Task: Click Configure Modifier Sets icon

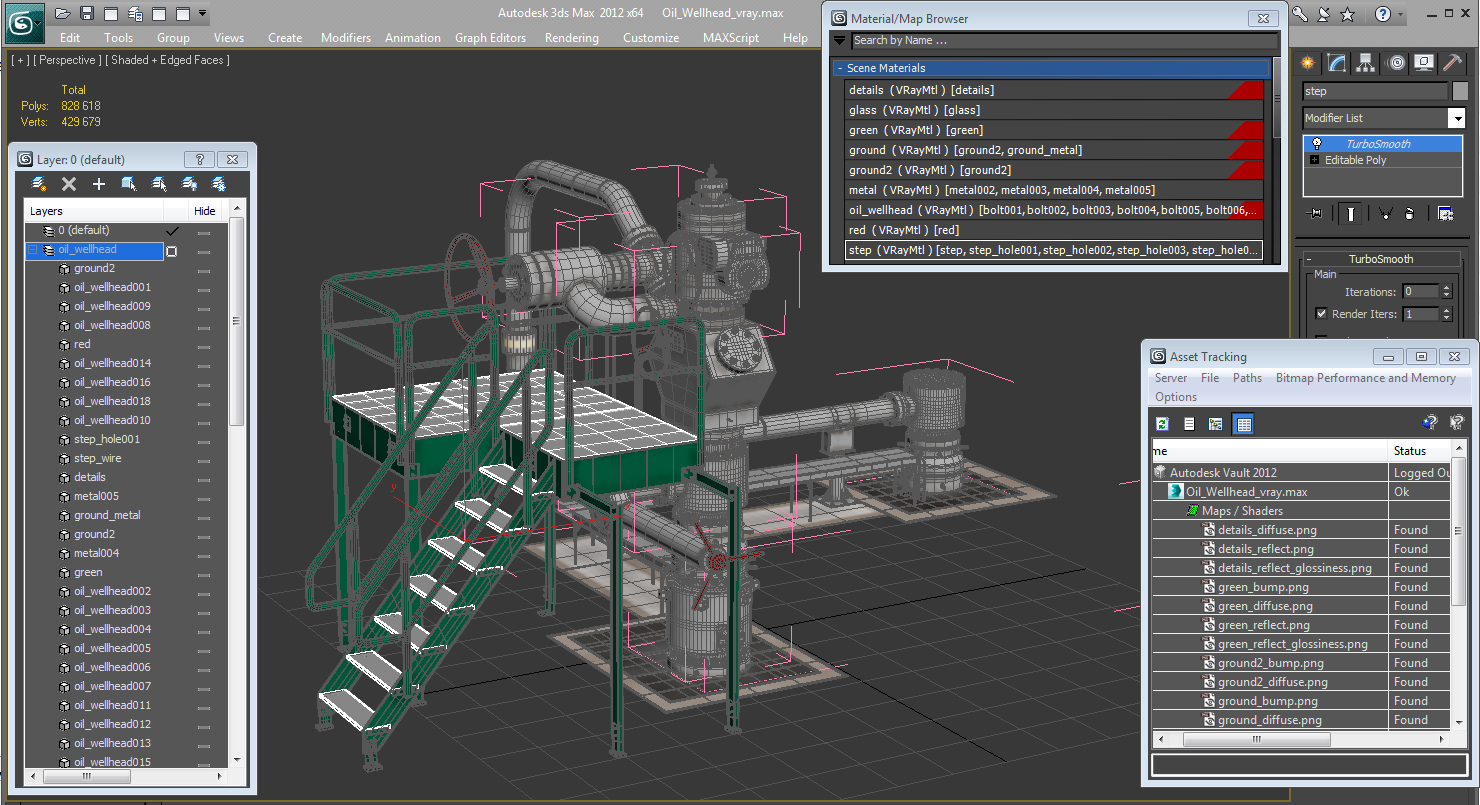Action: click(1445, 213)
